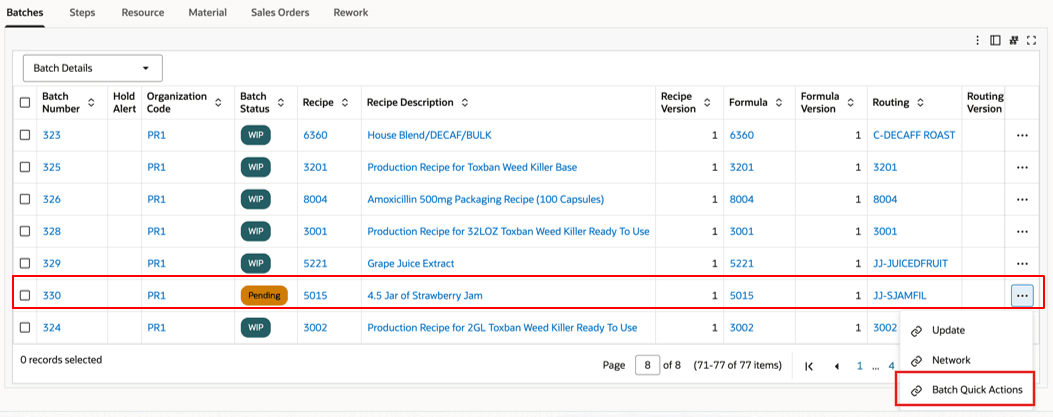Open routing C-DECAFF ROAST link
Image resolution: width=1053 pixels, height=417 pixels.
(914, 135)
